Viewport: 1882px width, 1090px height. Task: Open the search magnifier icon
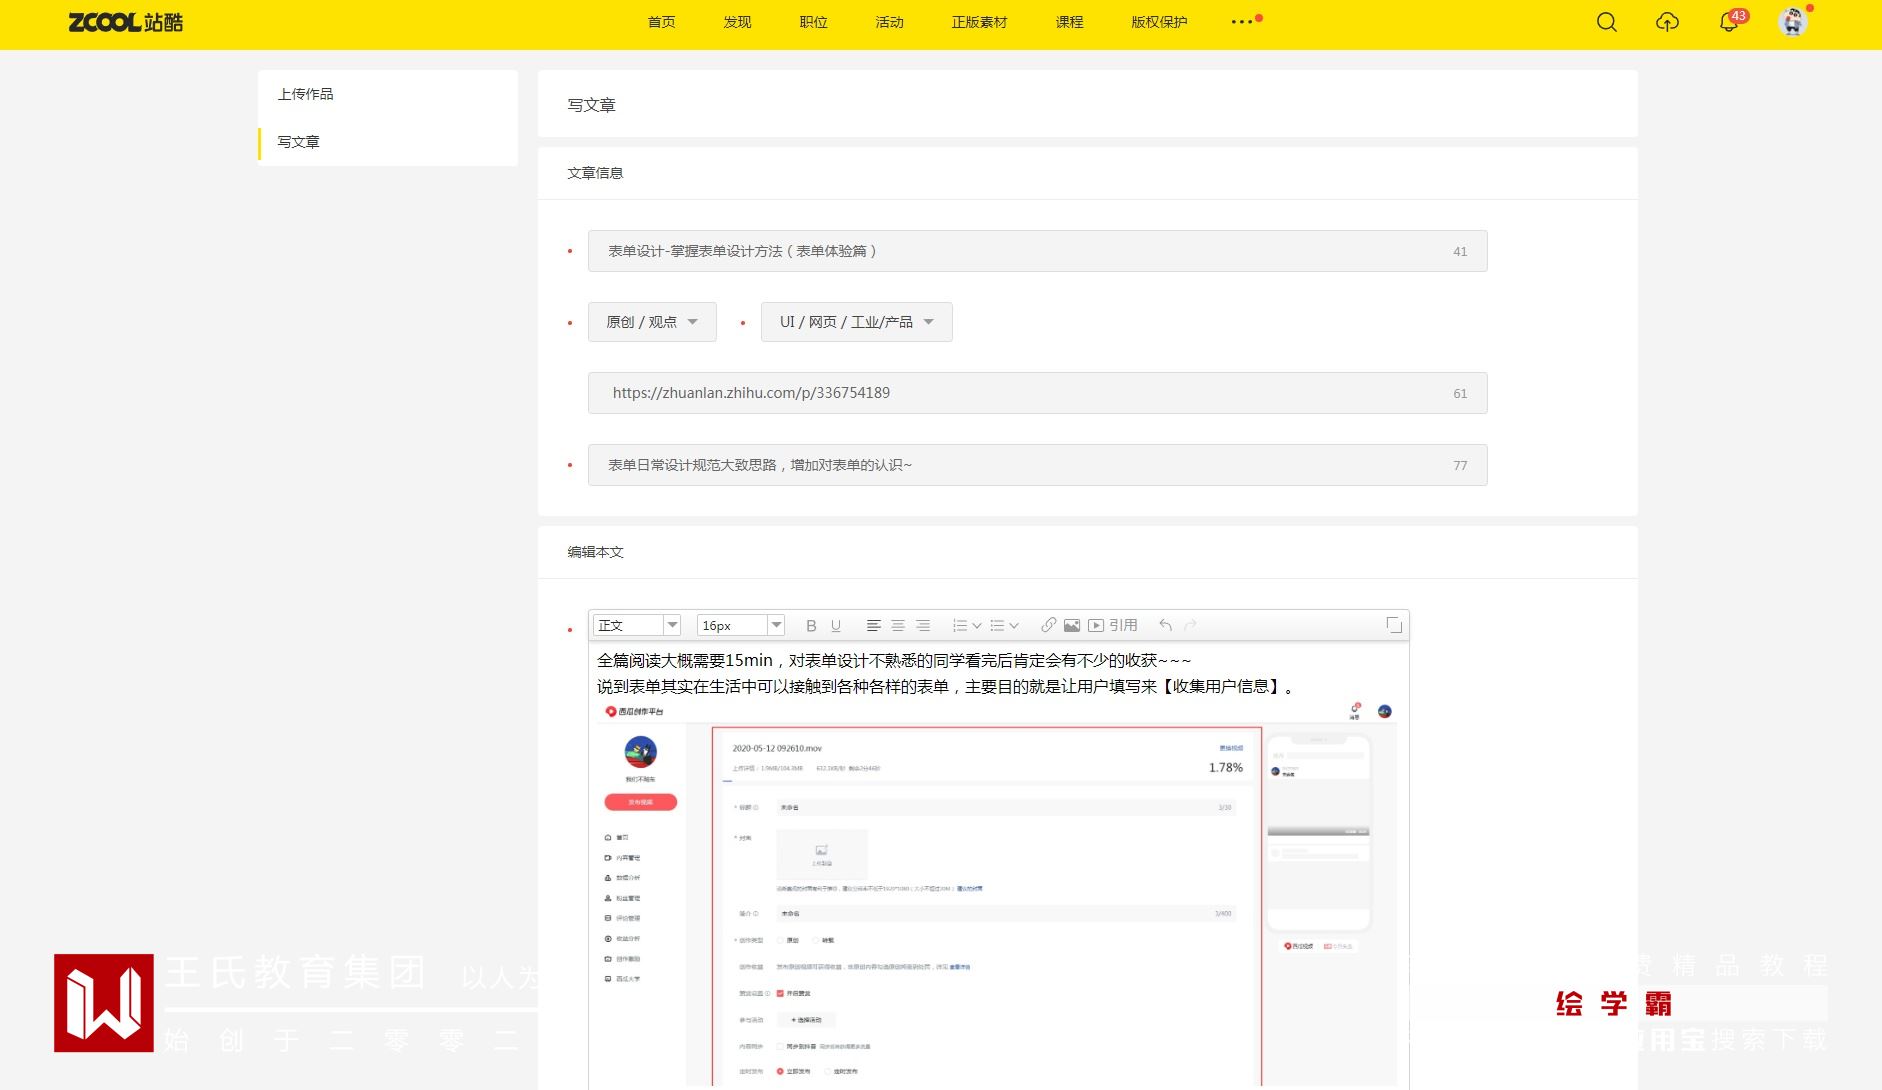[1607, 22]
